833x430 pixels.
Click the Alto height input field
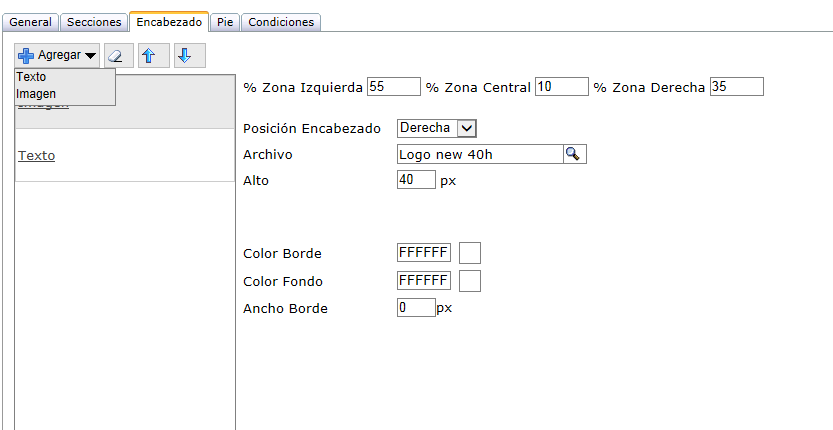pos(416,180)
